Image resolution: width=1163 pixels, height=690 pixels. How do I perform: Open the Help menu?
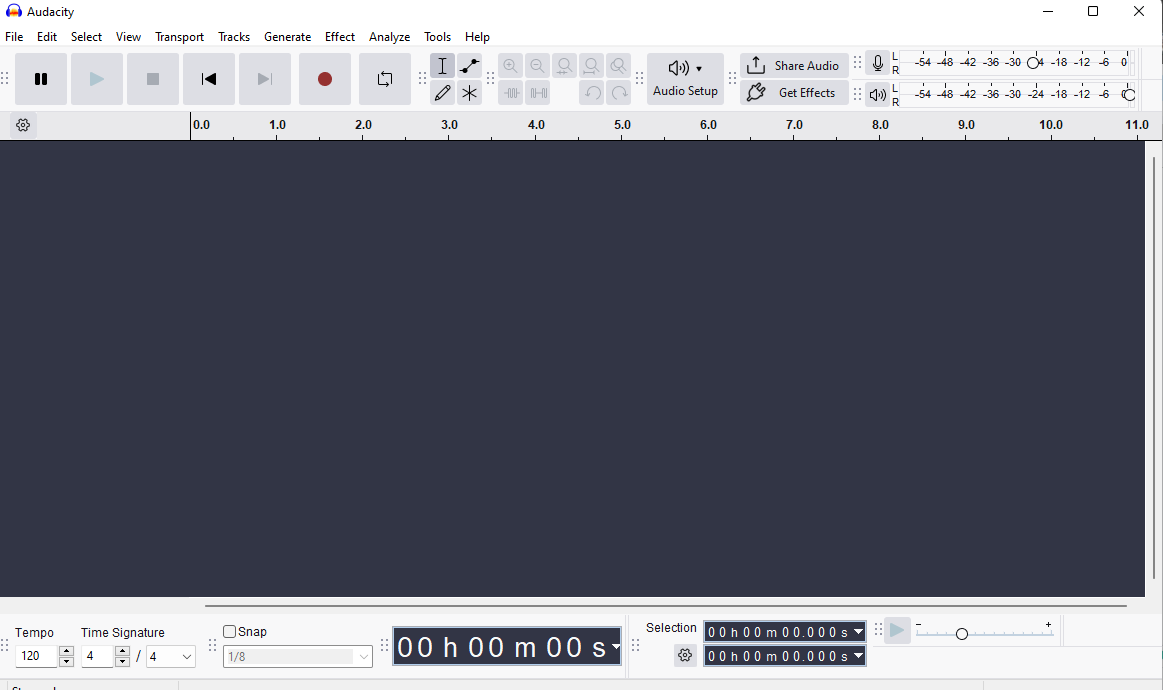coord(477,36)
